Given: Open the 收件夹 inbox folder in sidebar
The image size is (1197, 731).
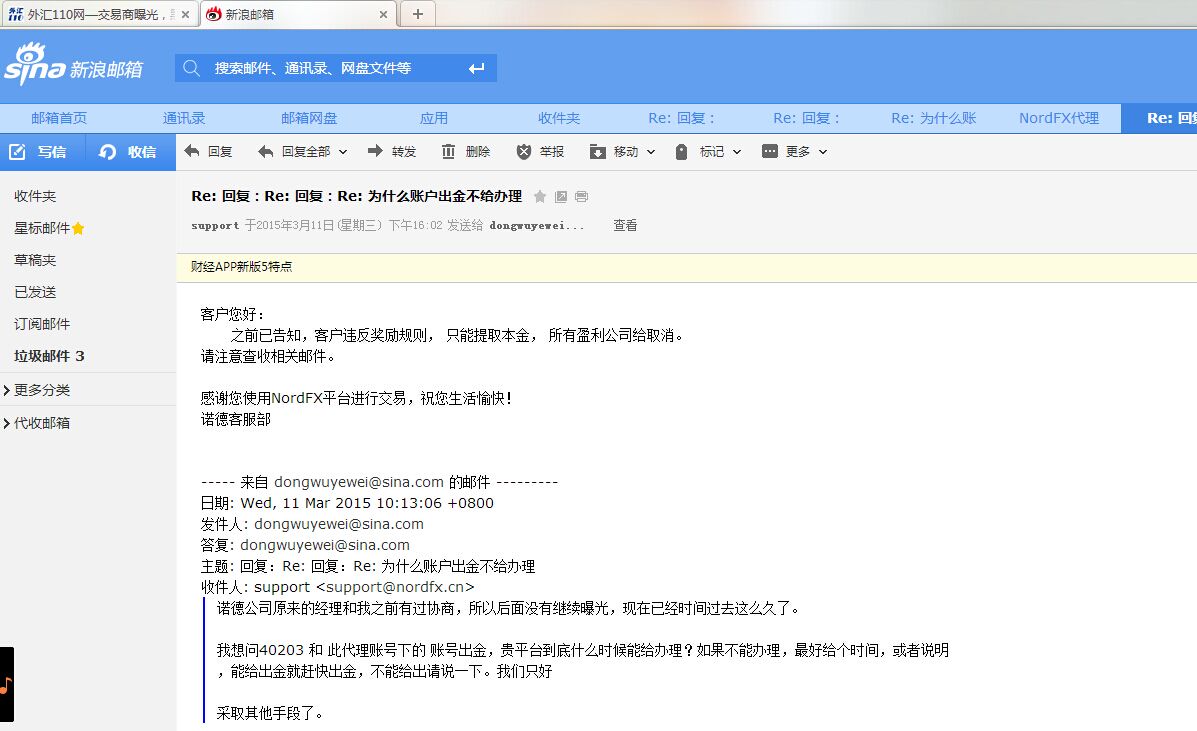Looking at the screenshot, I should [x=35, y=196].
